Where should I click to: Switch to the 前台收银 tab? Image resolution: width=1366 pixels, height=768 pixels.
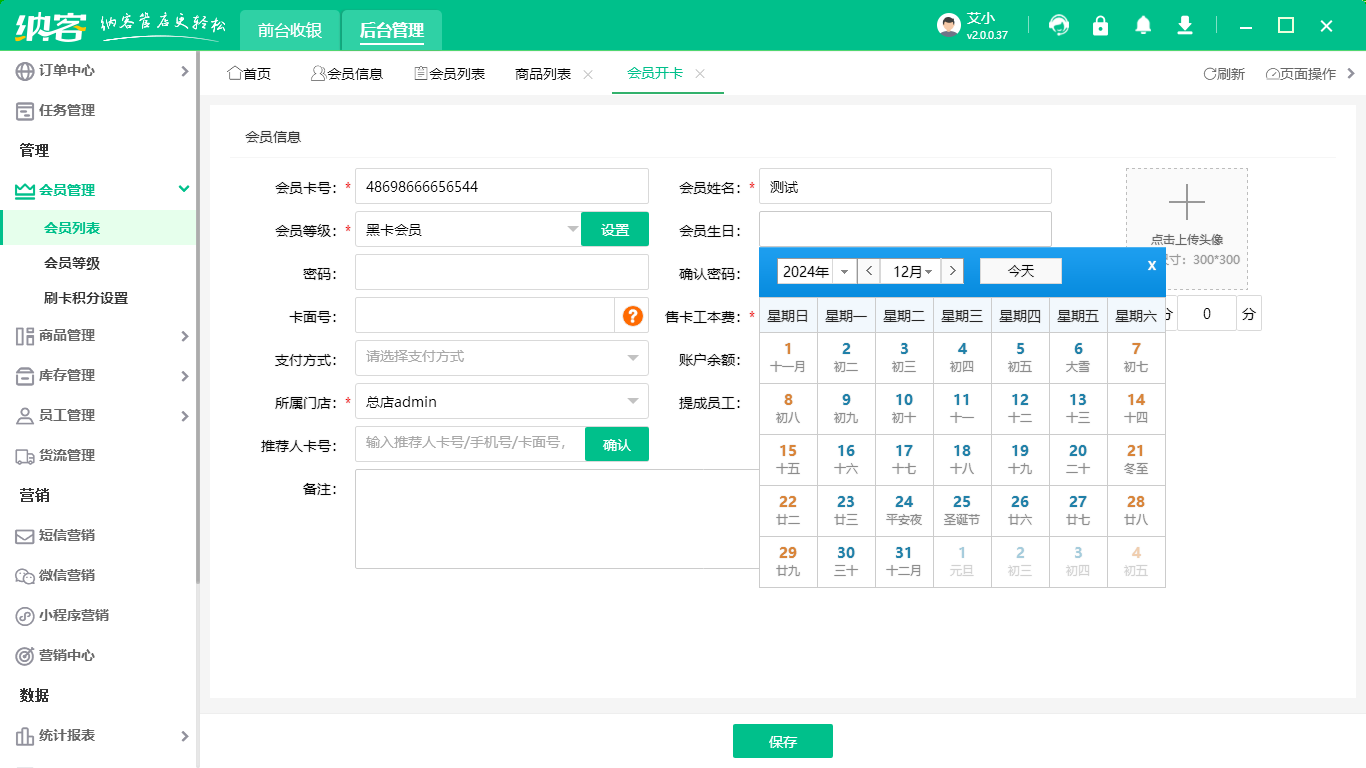pos(290,30)
